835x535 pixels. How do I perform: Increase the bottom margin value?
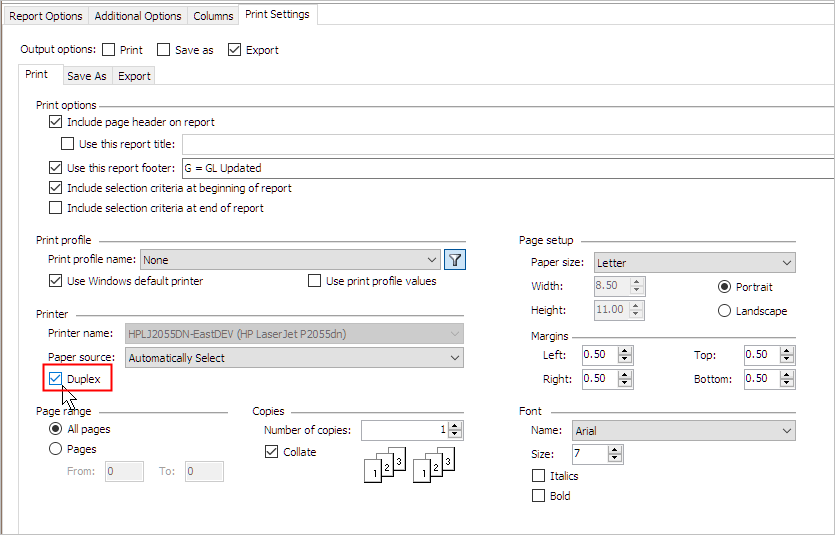coord(788,375)
